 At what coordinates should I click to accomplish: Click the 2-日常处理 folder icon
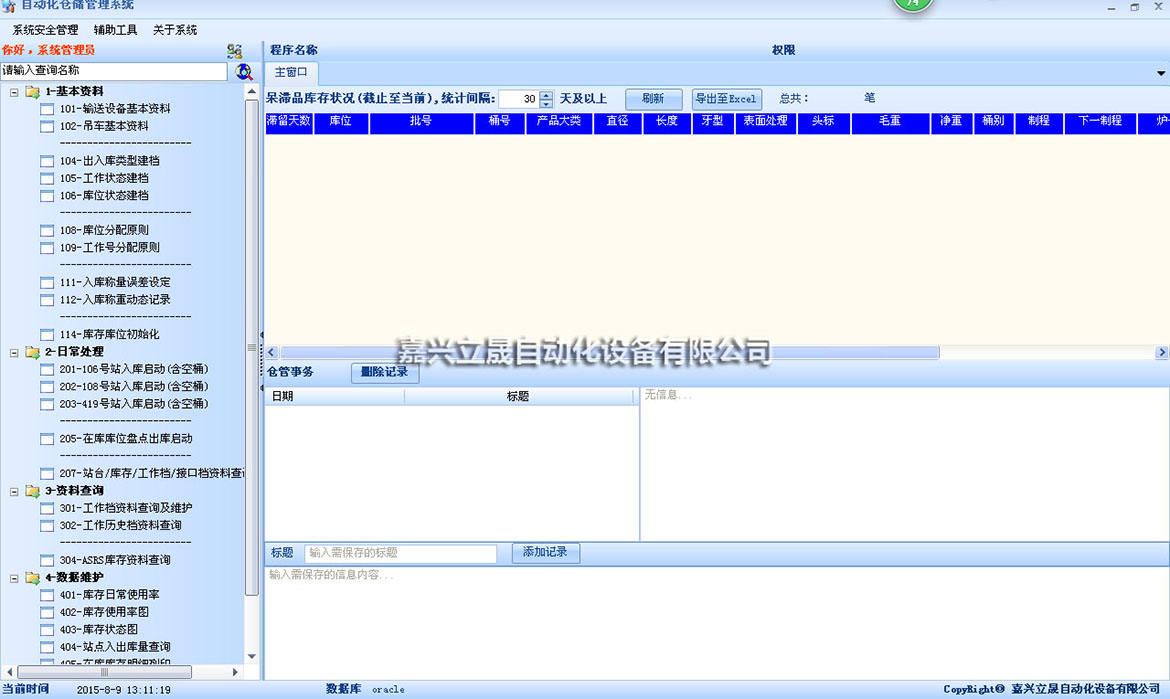33,353
